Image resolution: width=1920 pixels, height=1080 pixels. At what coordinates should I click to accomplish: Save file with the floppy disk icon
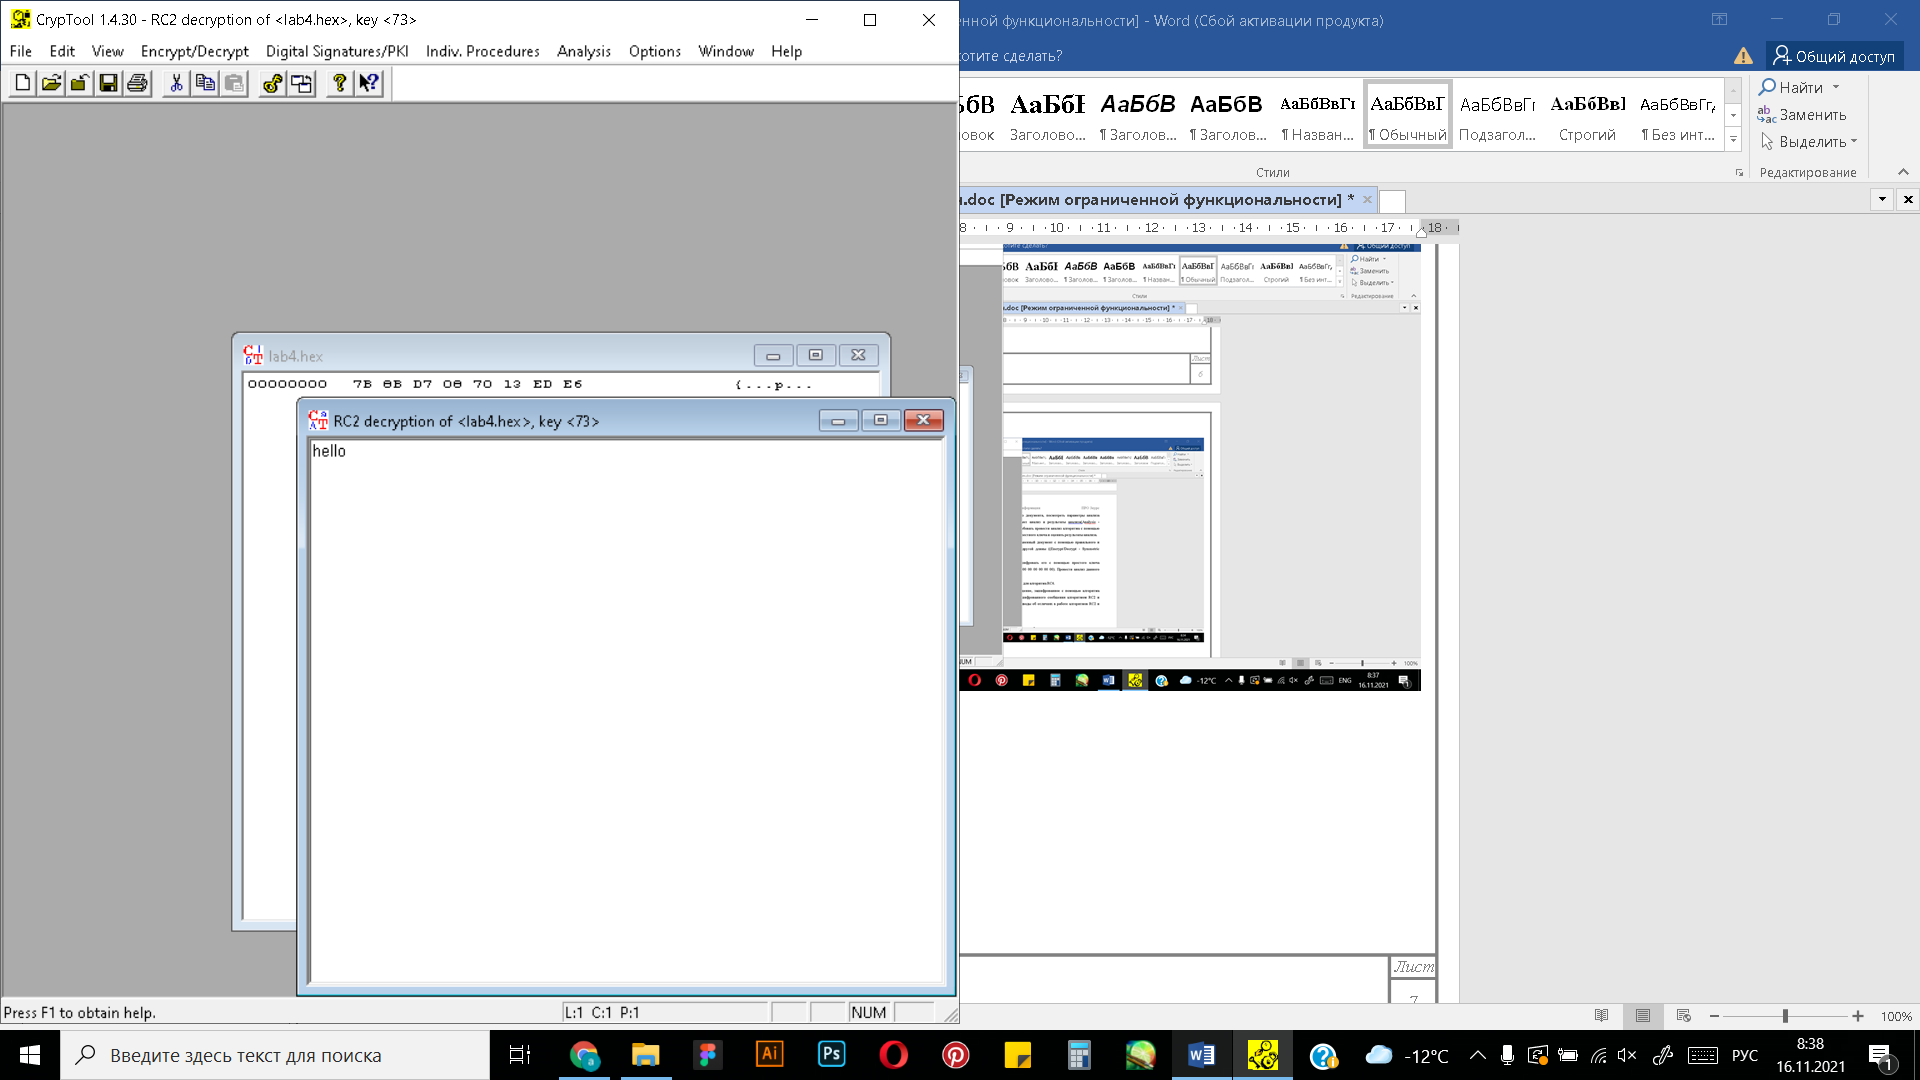tap(108, 83)
